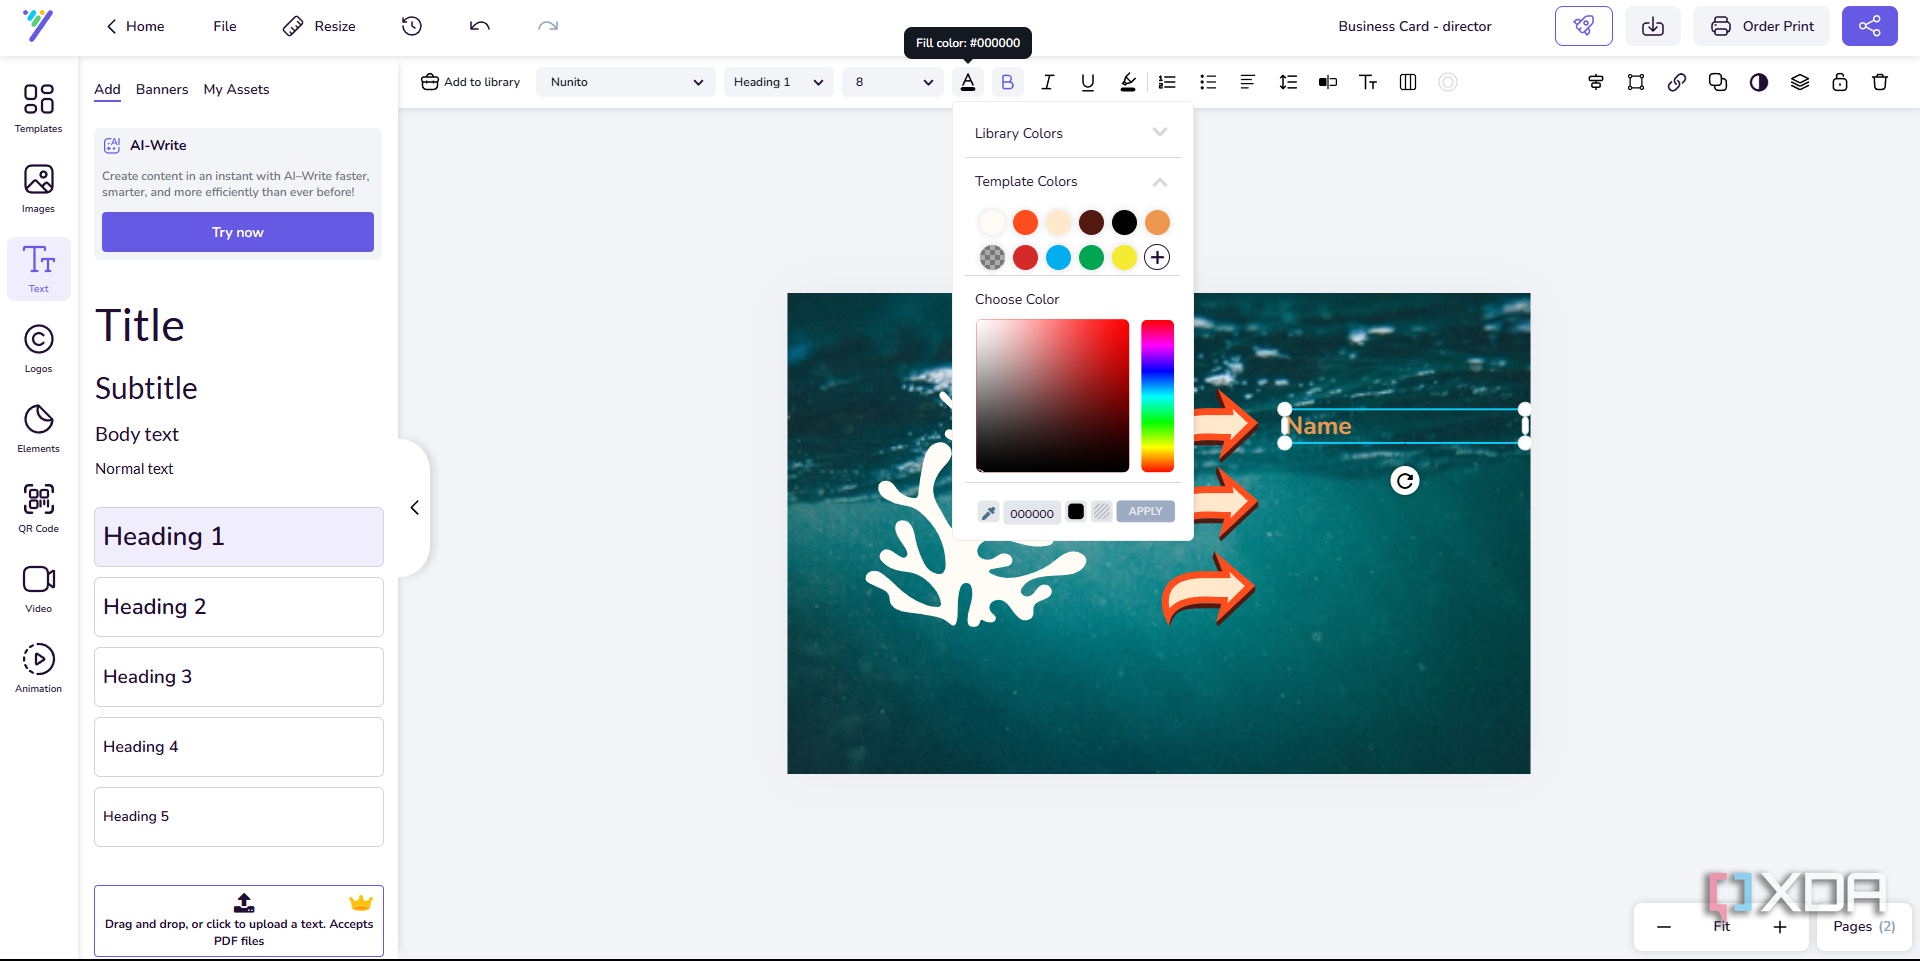Click the purple share icon button
Viewport: 1920px width, 961px height.
[1870, 26]
